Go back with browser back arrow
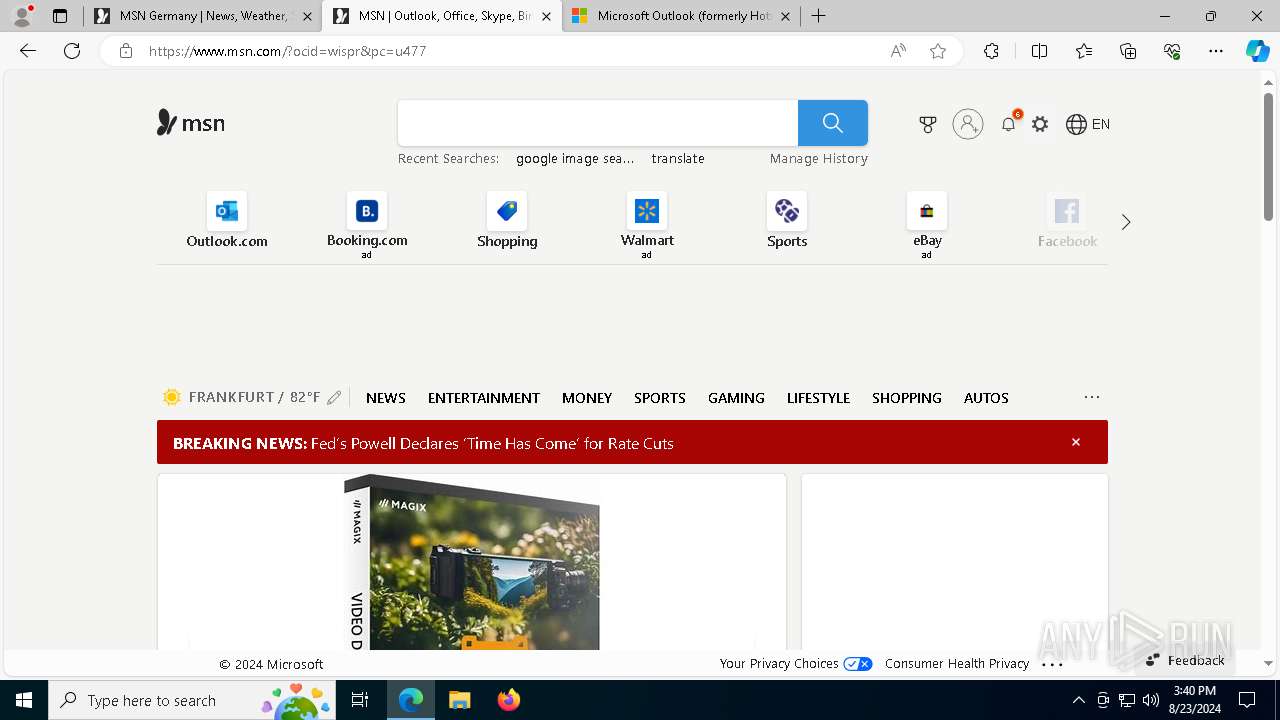The height and width of the screenshot is (720, 1280). 28,51
